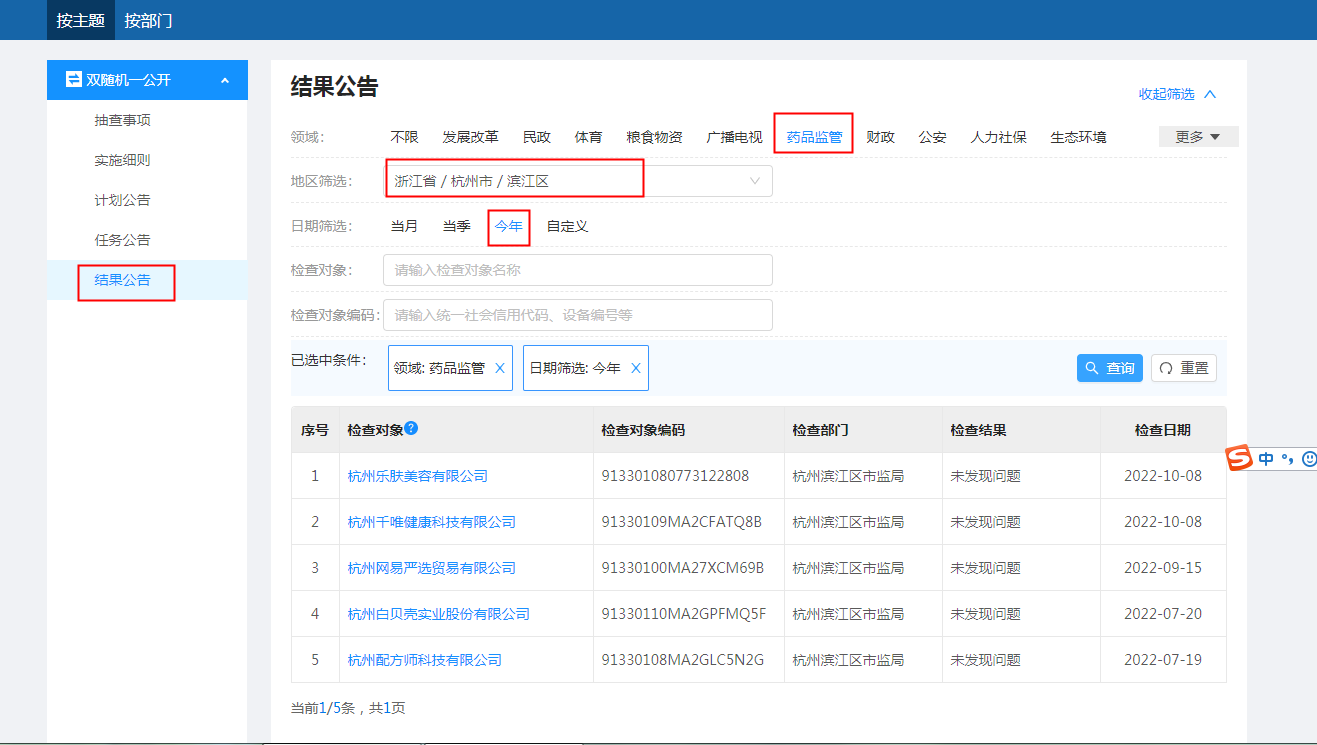Click the 双随机一公开 swap icon in sidebar

(x=73, y=79)
